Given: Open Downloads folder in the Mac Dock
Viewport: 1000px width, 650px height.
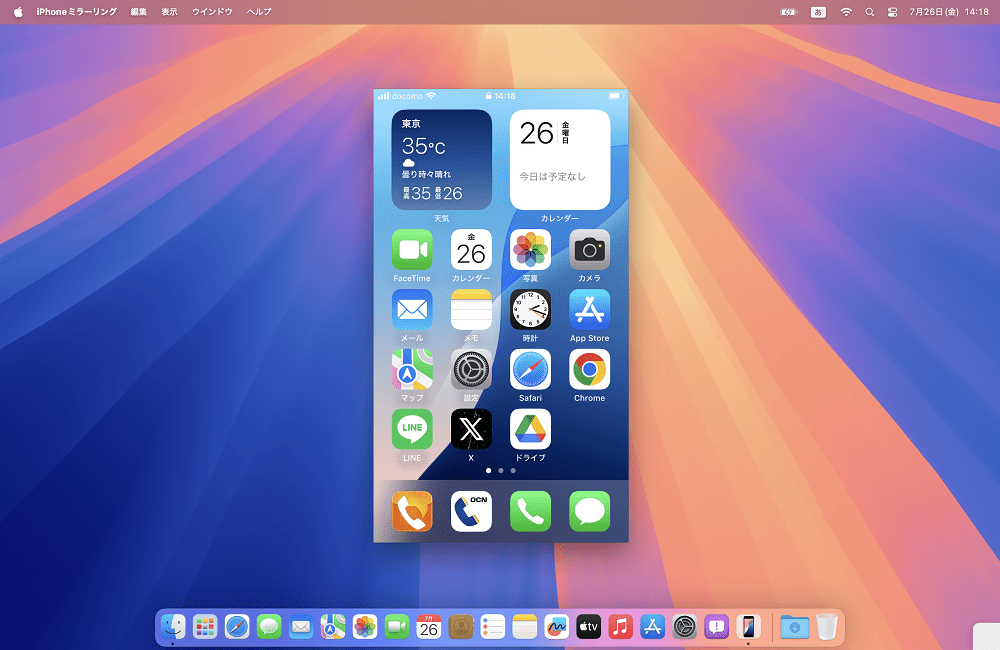Looking at the screenshot, I should [x=795, y=627].
